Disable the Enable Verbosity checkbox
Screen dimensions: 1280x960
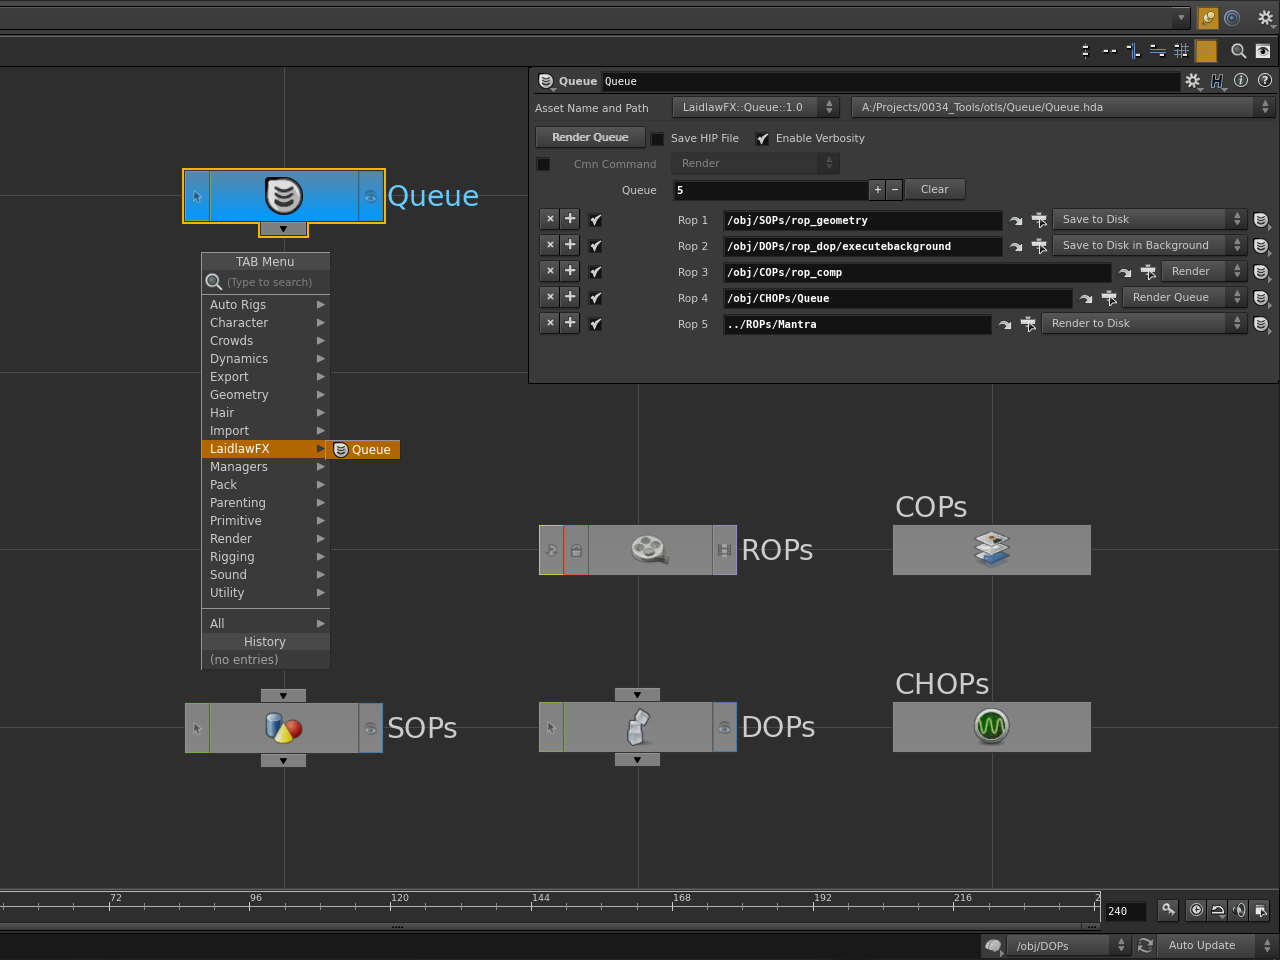[x=763, y=139]
